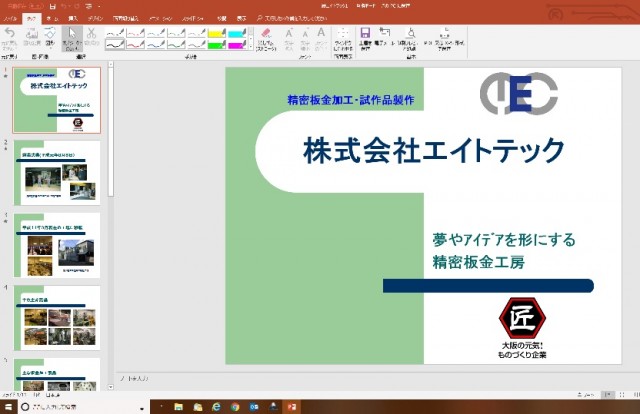640x414 pixels.
Task: Select slide 4 thumbnail with six photos
Action: coord(57,318)
